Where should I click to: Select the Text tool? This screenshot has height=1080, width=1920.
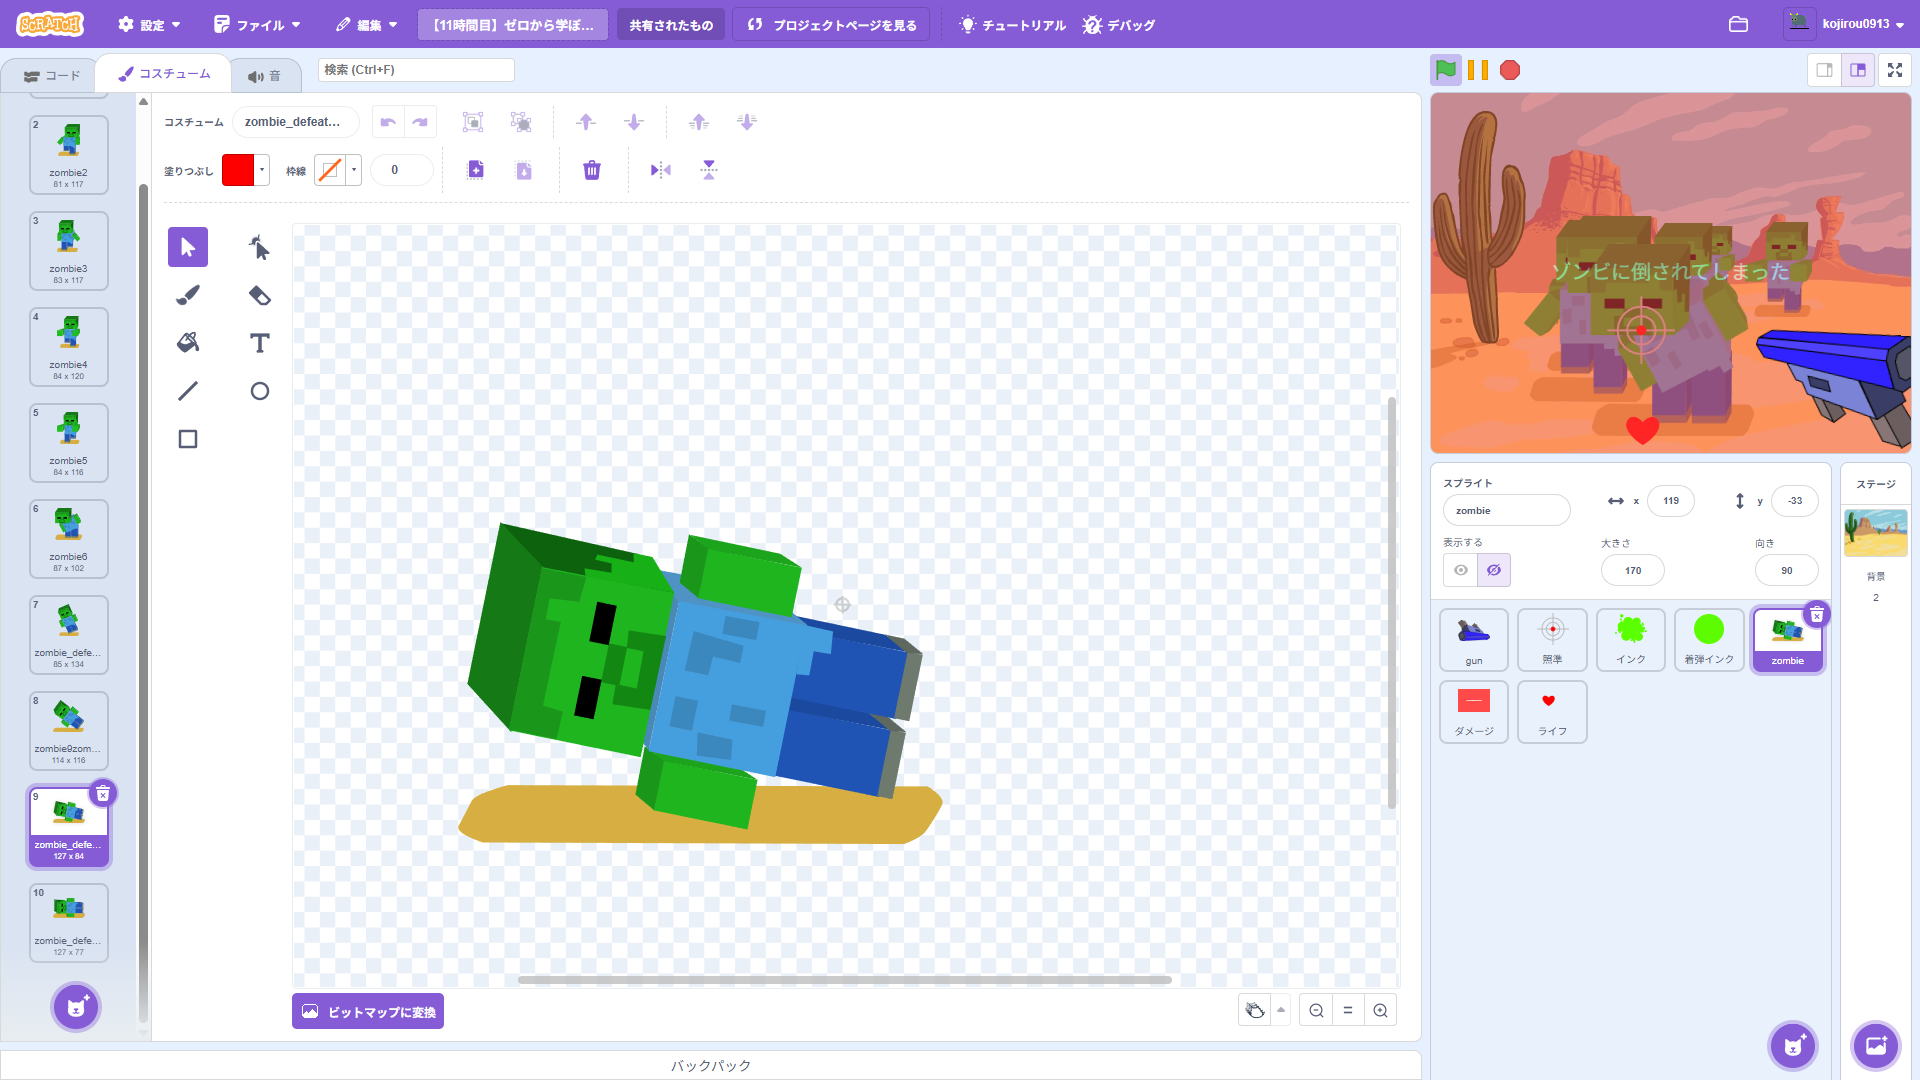[x=259, y=343]
